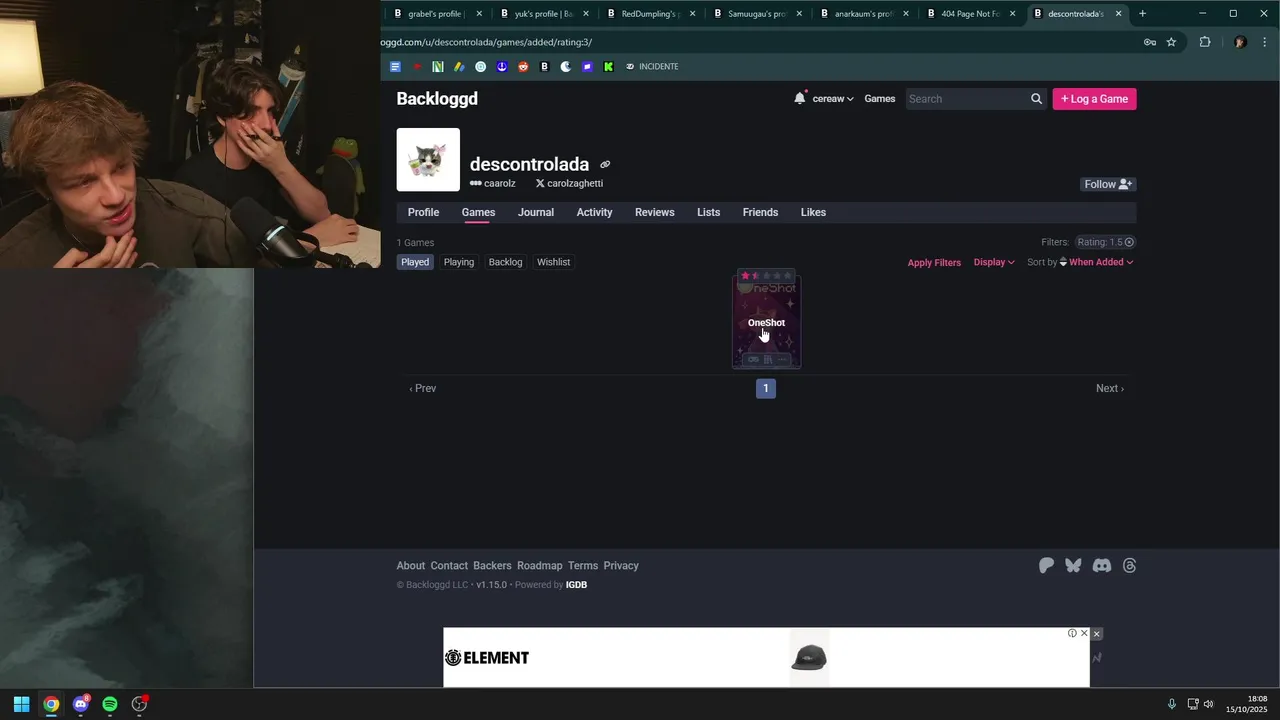Image resolution: width=1280 pixels, height=720 pixels.
Task: Open the INCIDENTE bookmark
Action: tap(652, 67)
